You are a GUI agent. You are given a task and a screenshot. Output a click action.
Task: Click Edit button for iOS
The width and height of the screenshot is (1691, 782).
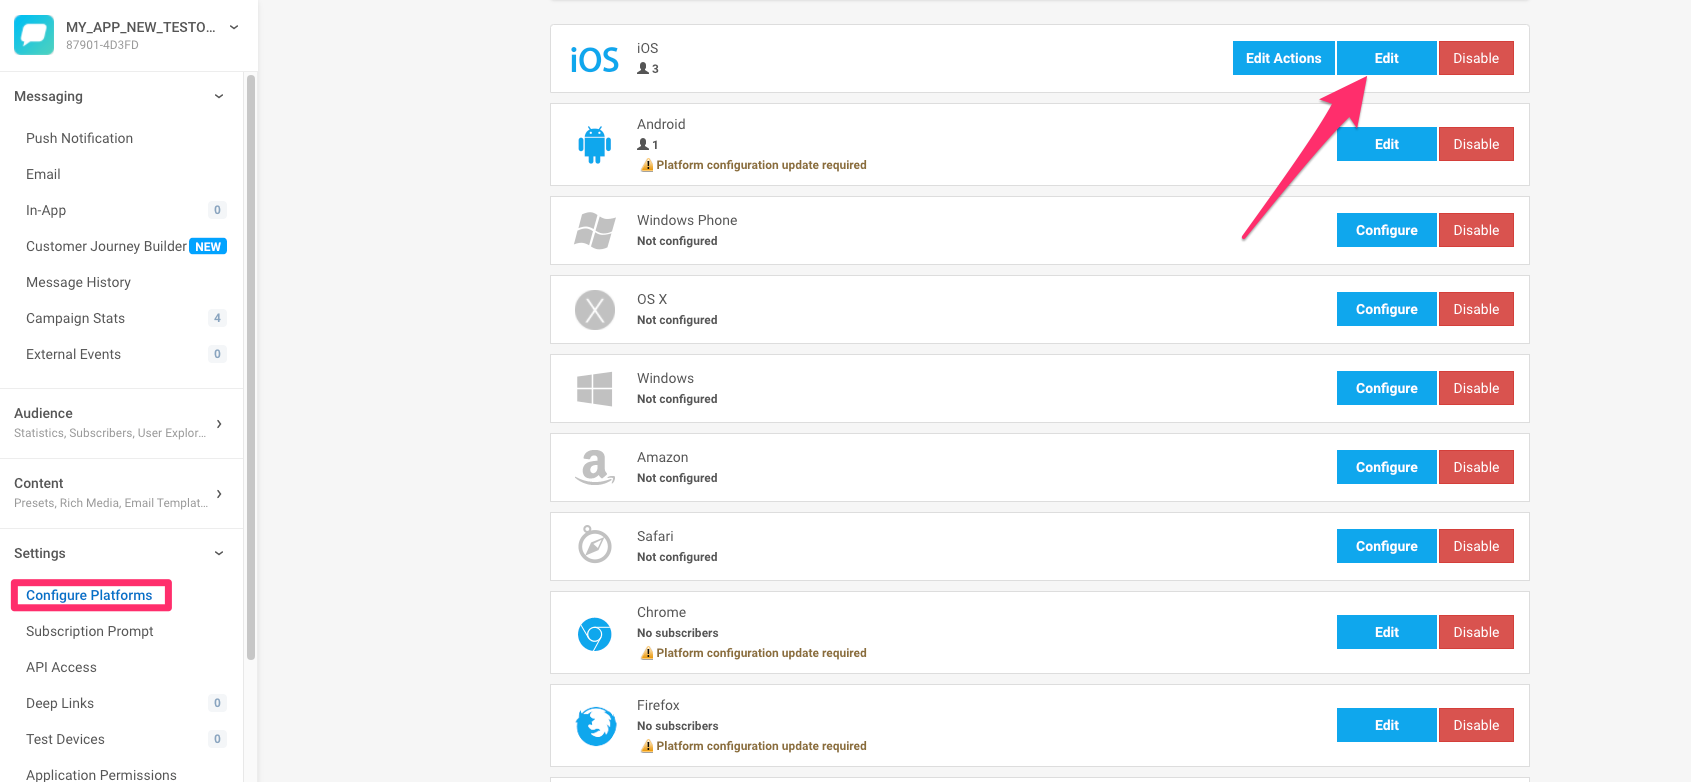coord(1386,58)
